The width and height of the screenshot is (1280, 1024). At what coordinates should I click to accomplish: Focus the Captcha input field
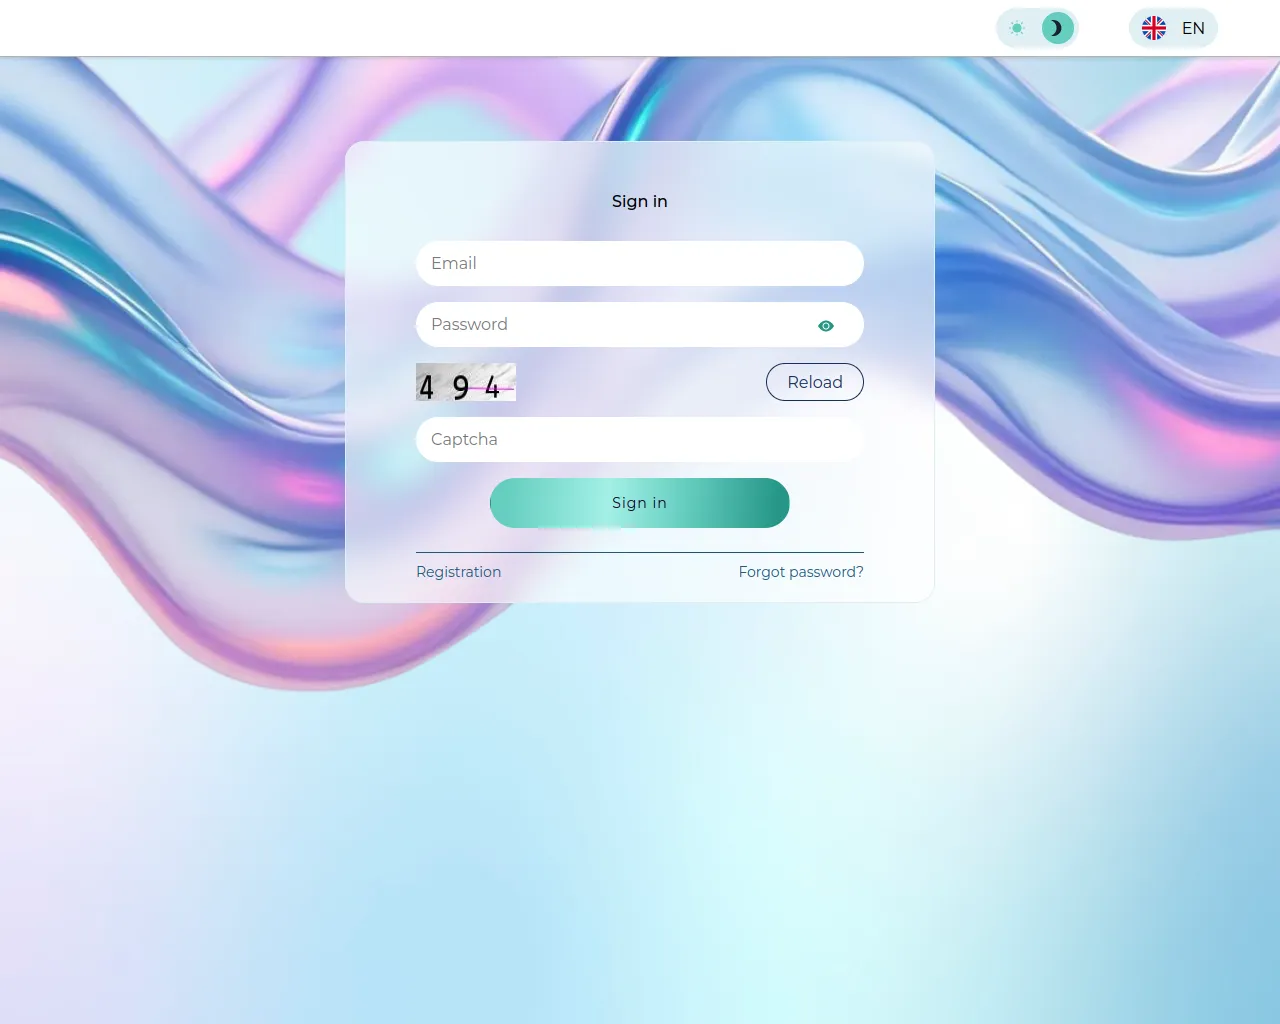pyautogui.click(x=640, y=439)
